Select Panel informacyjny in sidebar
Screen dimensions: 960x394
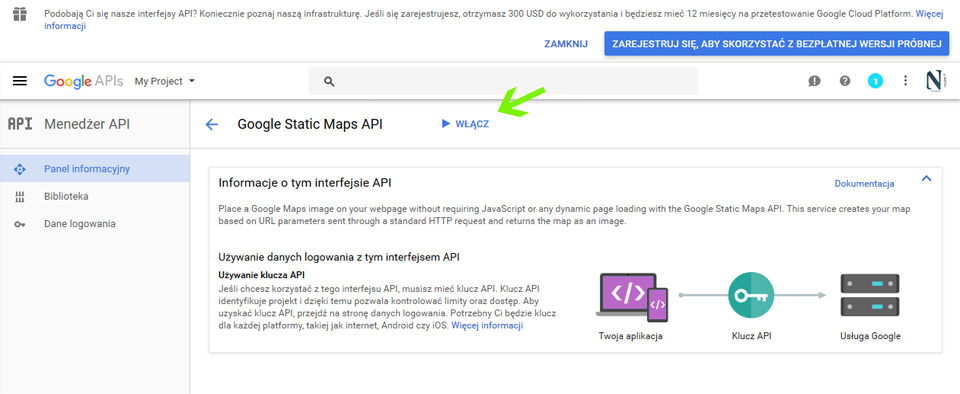pyautogui.click(x=95, y=169)
